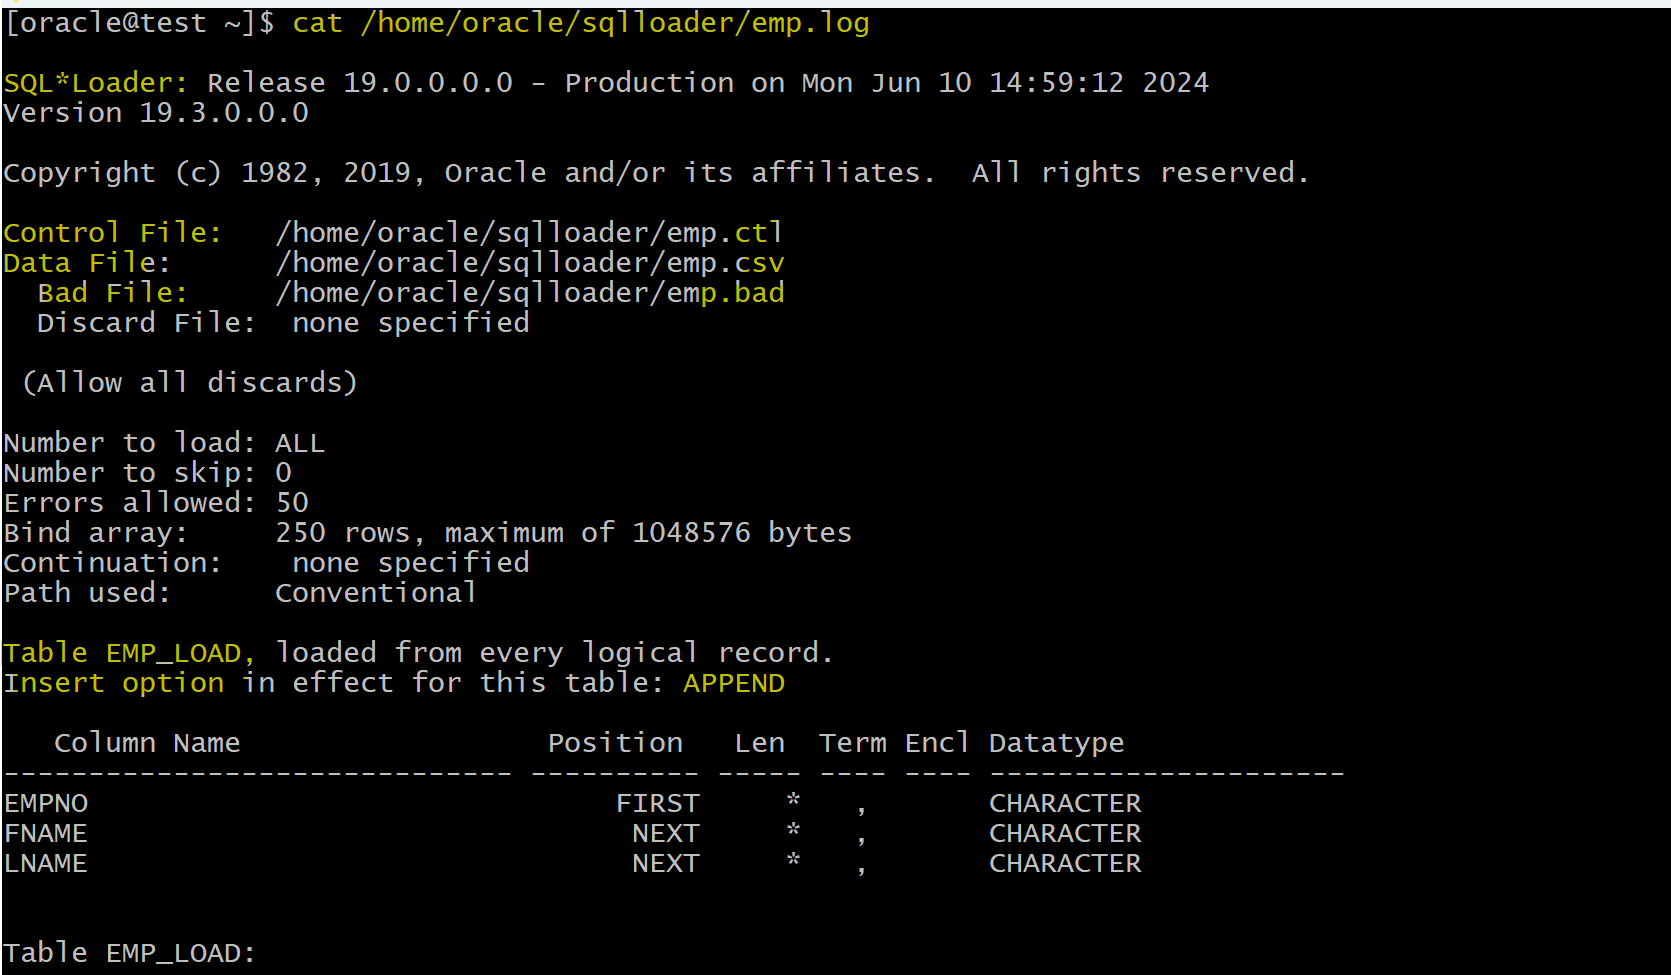Viewport: 1671px width, 975px height.
Task: Click the '(Allow all discards)' text
Action: 190,383
